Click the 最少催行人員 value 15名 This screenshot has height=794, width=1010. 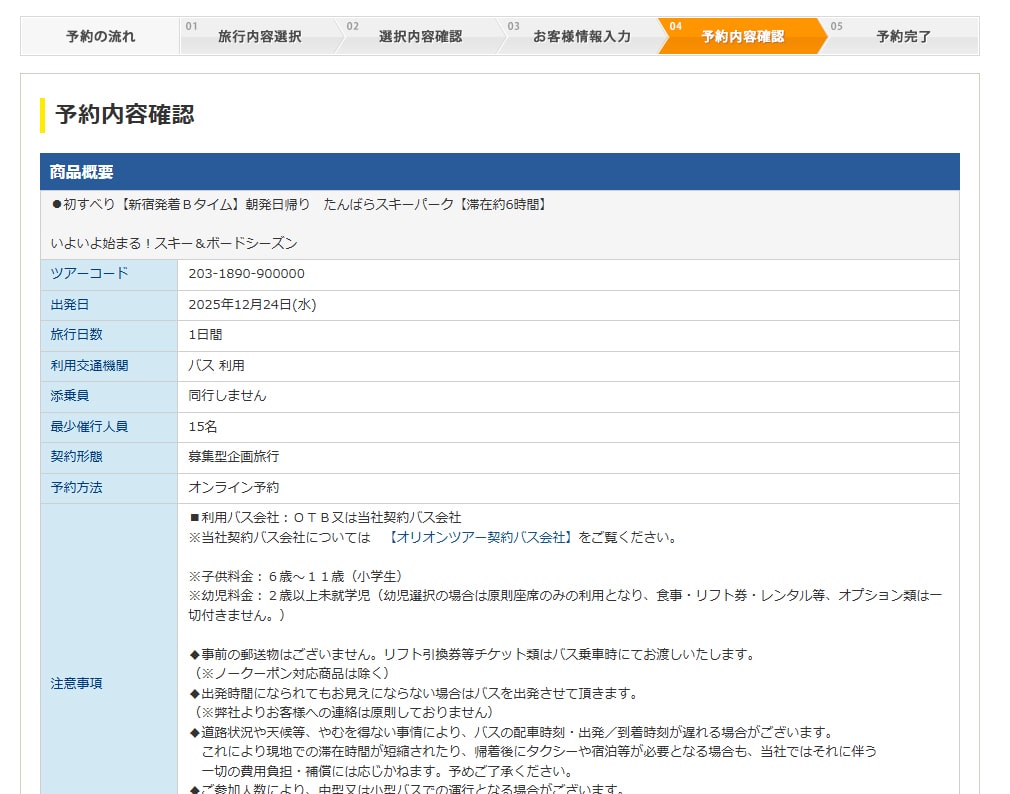click(203, 427)
